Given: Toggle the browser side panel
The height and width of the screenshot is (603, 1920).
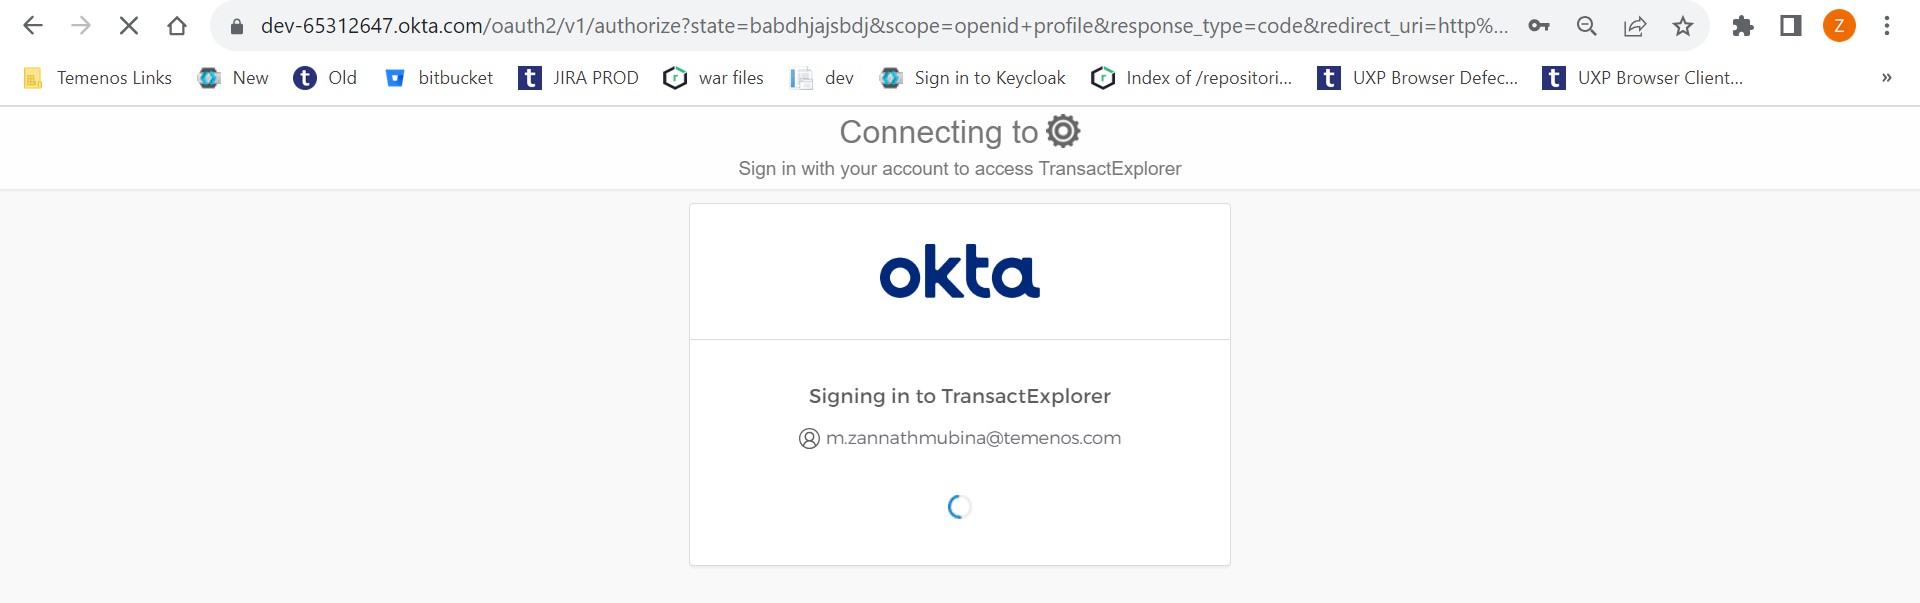Looking at the screenshot, I should (1791, 26).
